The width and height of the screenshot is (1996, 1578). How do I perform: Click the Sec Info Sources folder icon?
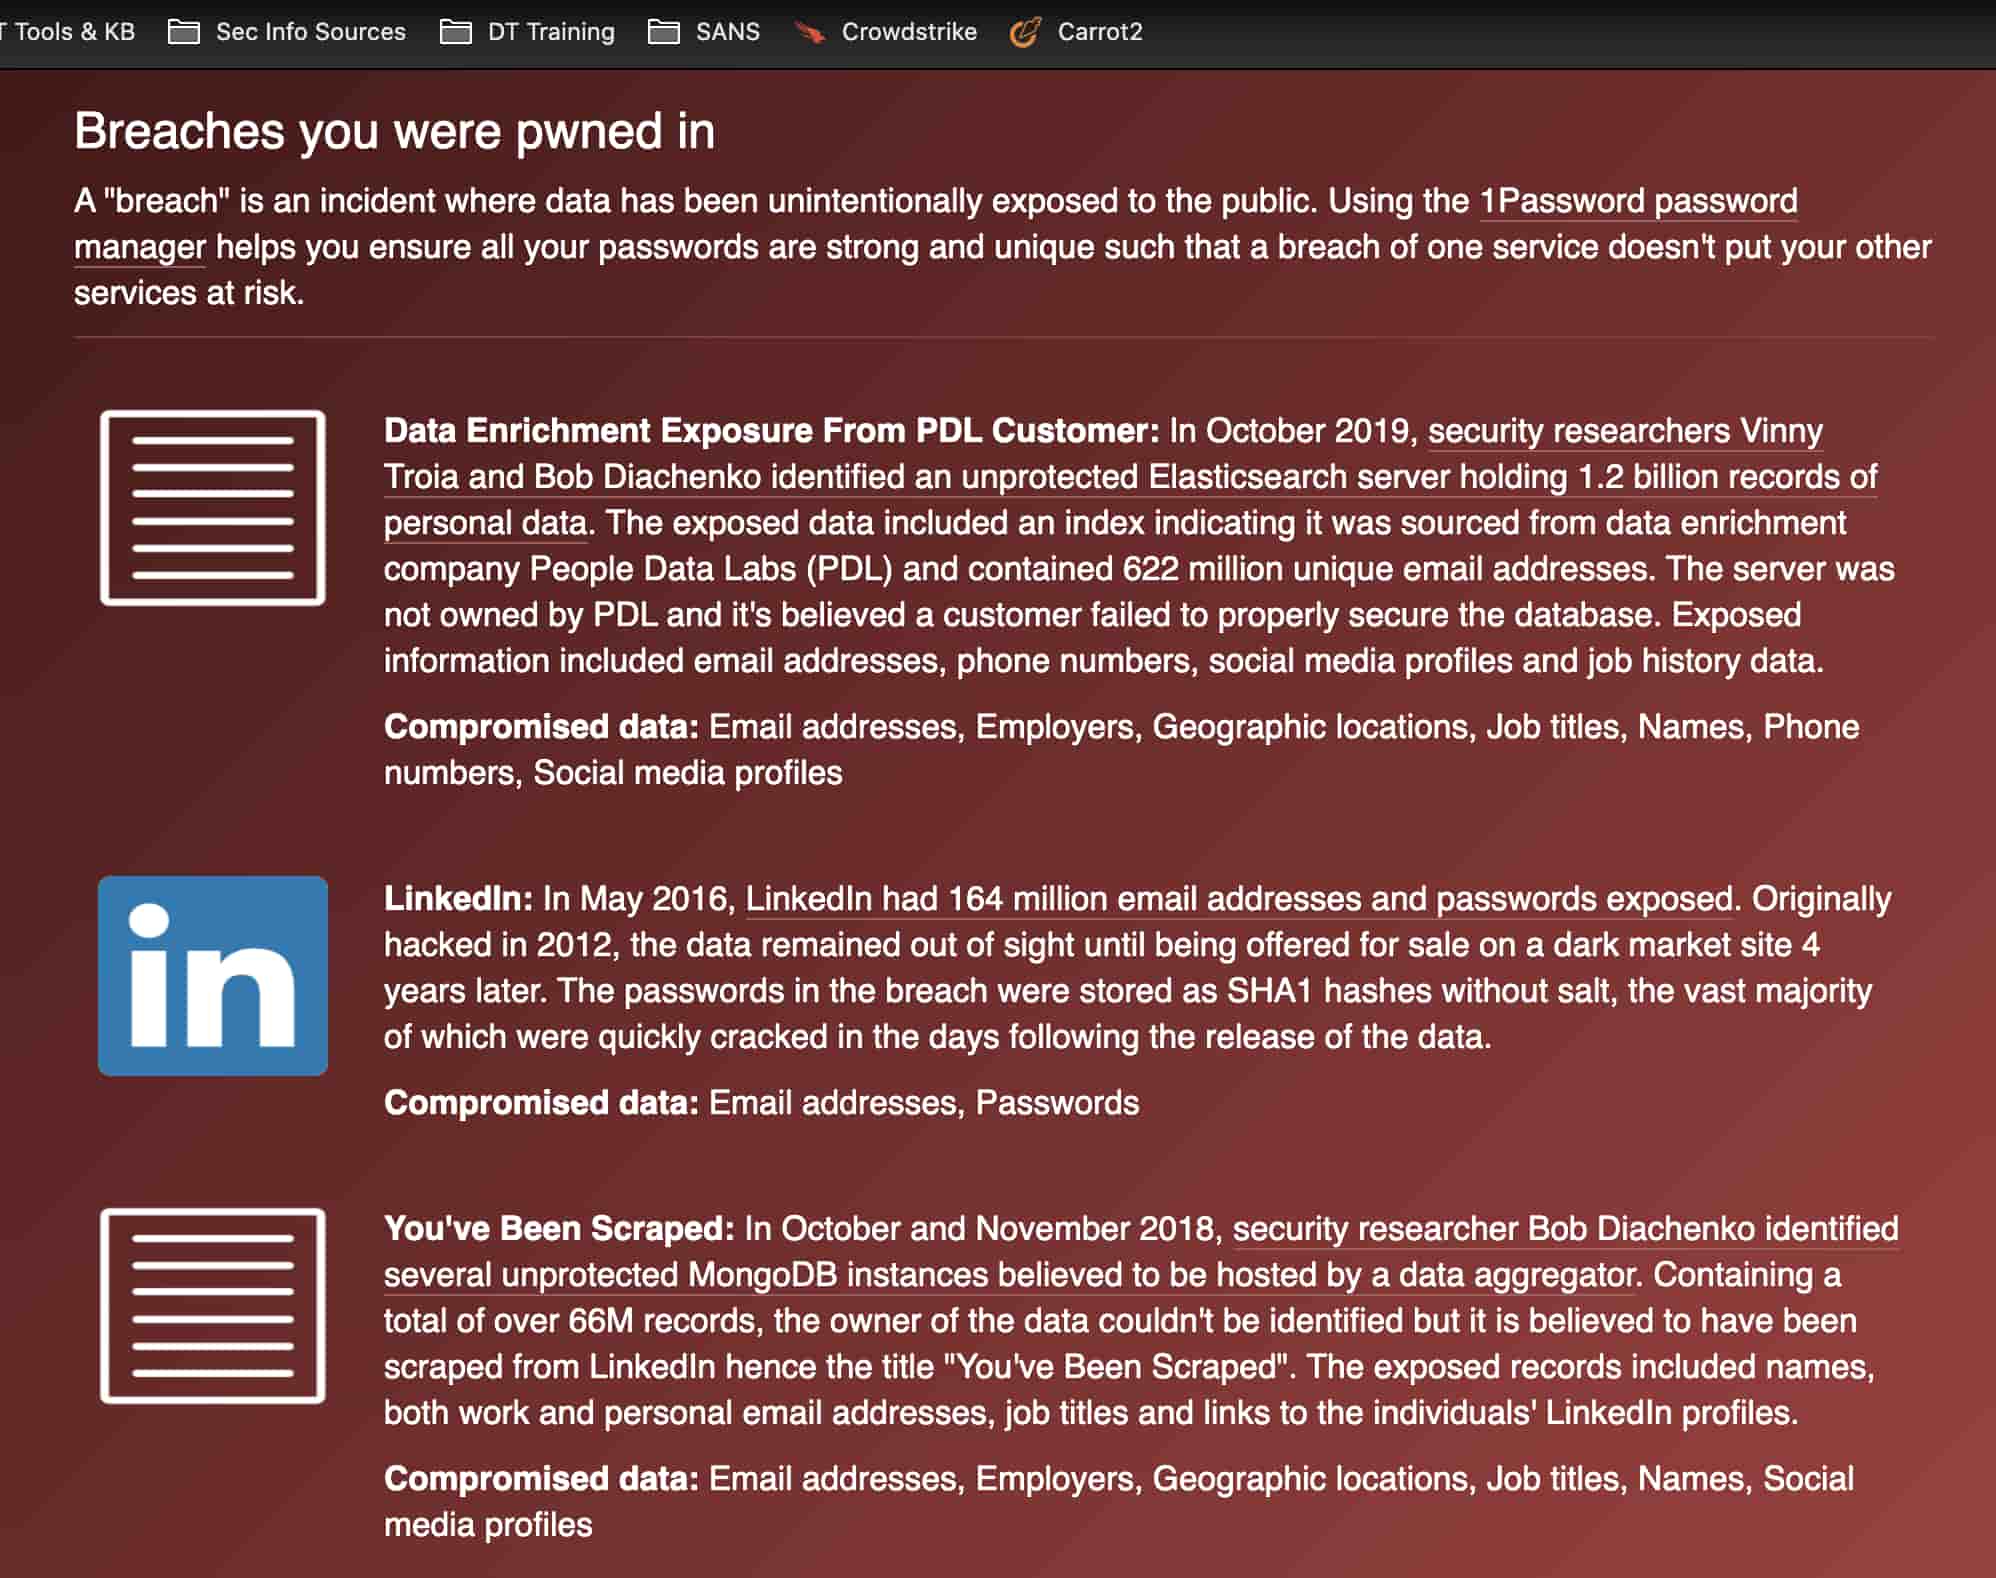[183, 32]
